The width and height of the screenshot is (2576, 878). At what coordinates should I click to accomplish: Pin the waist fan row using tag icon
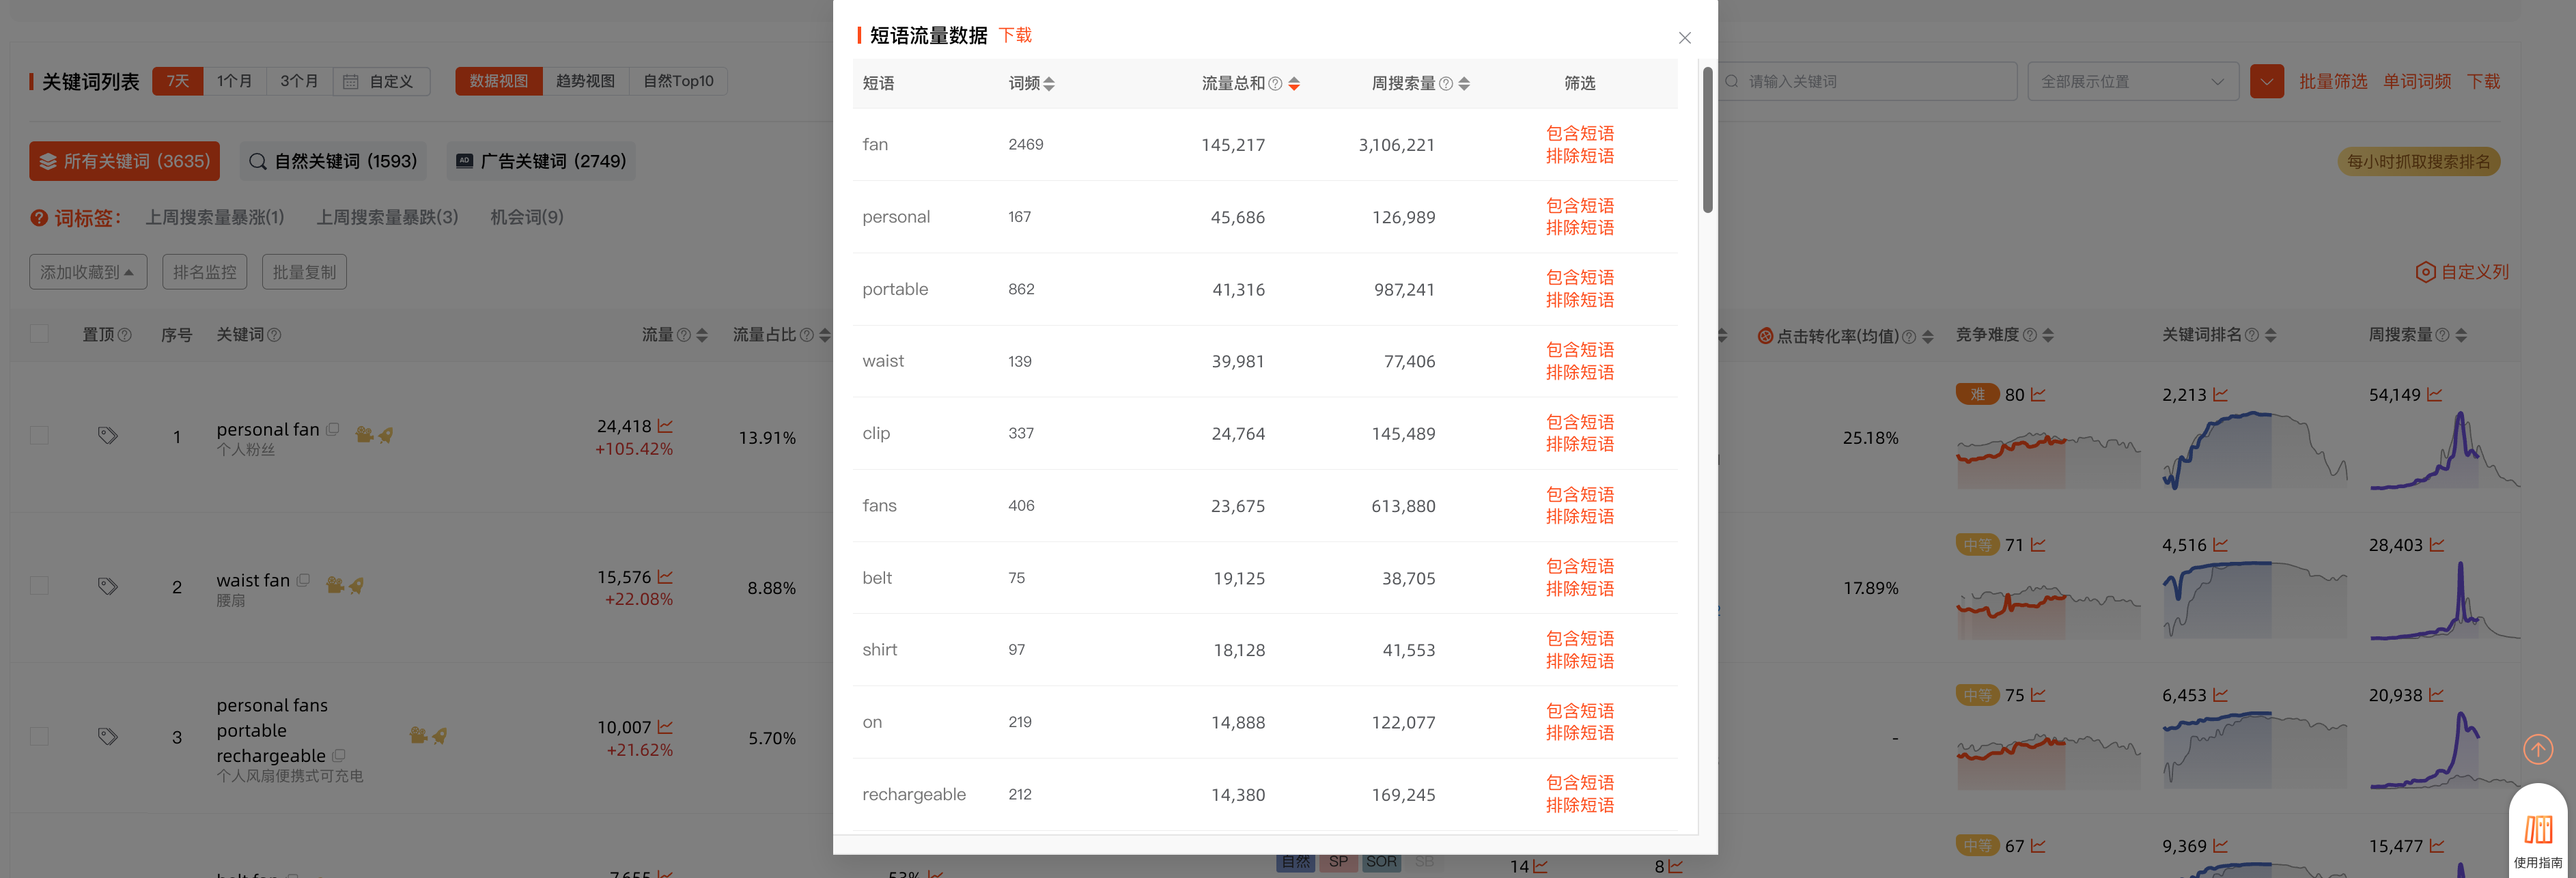coord(108,586)
